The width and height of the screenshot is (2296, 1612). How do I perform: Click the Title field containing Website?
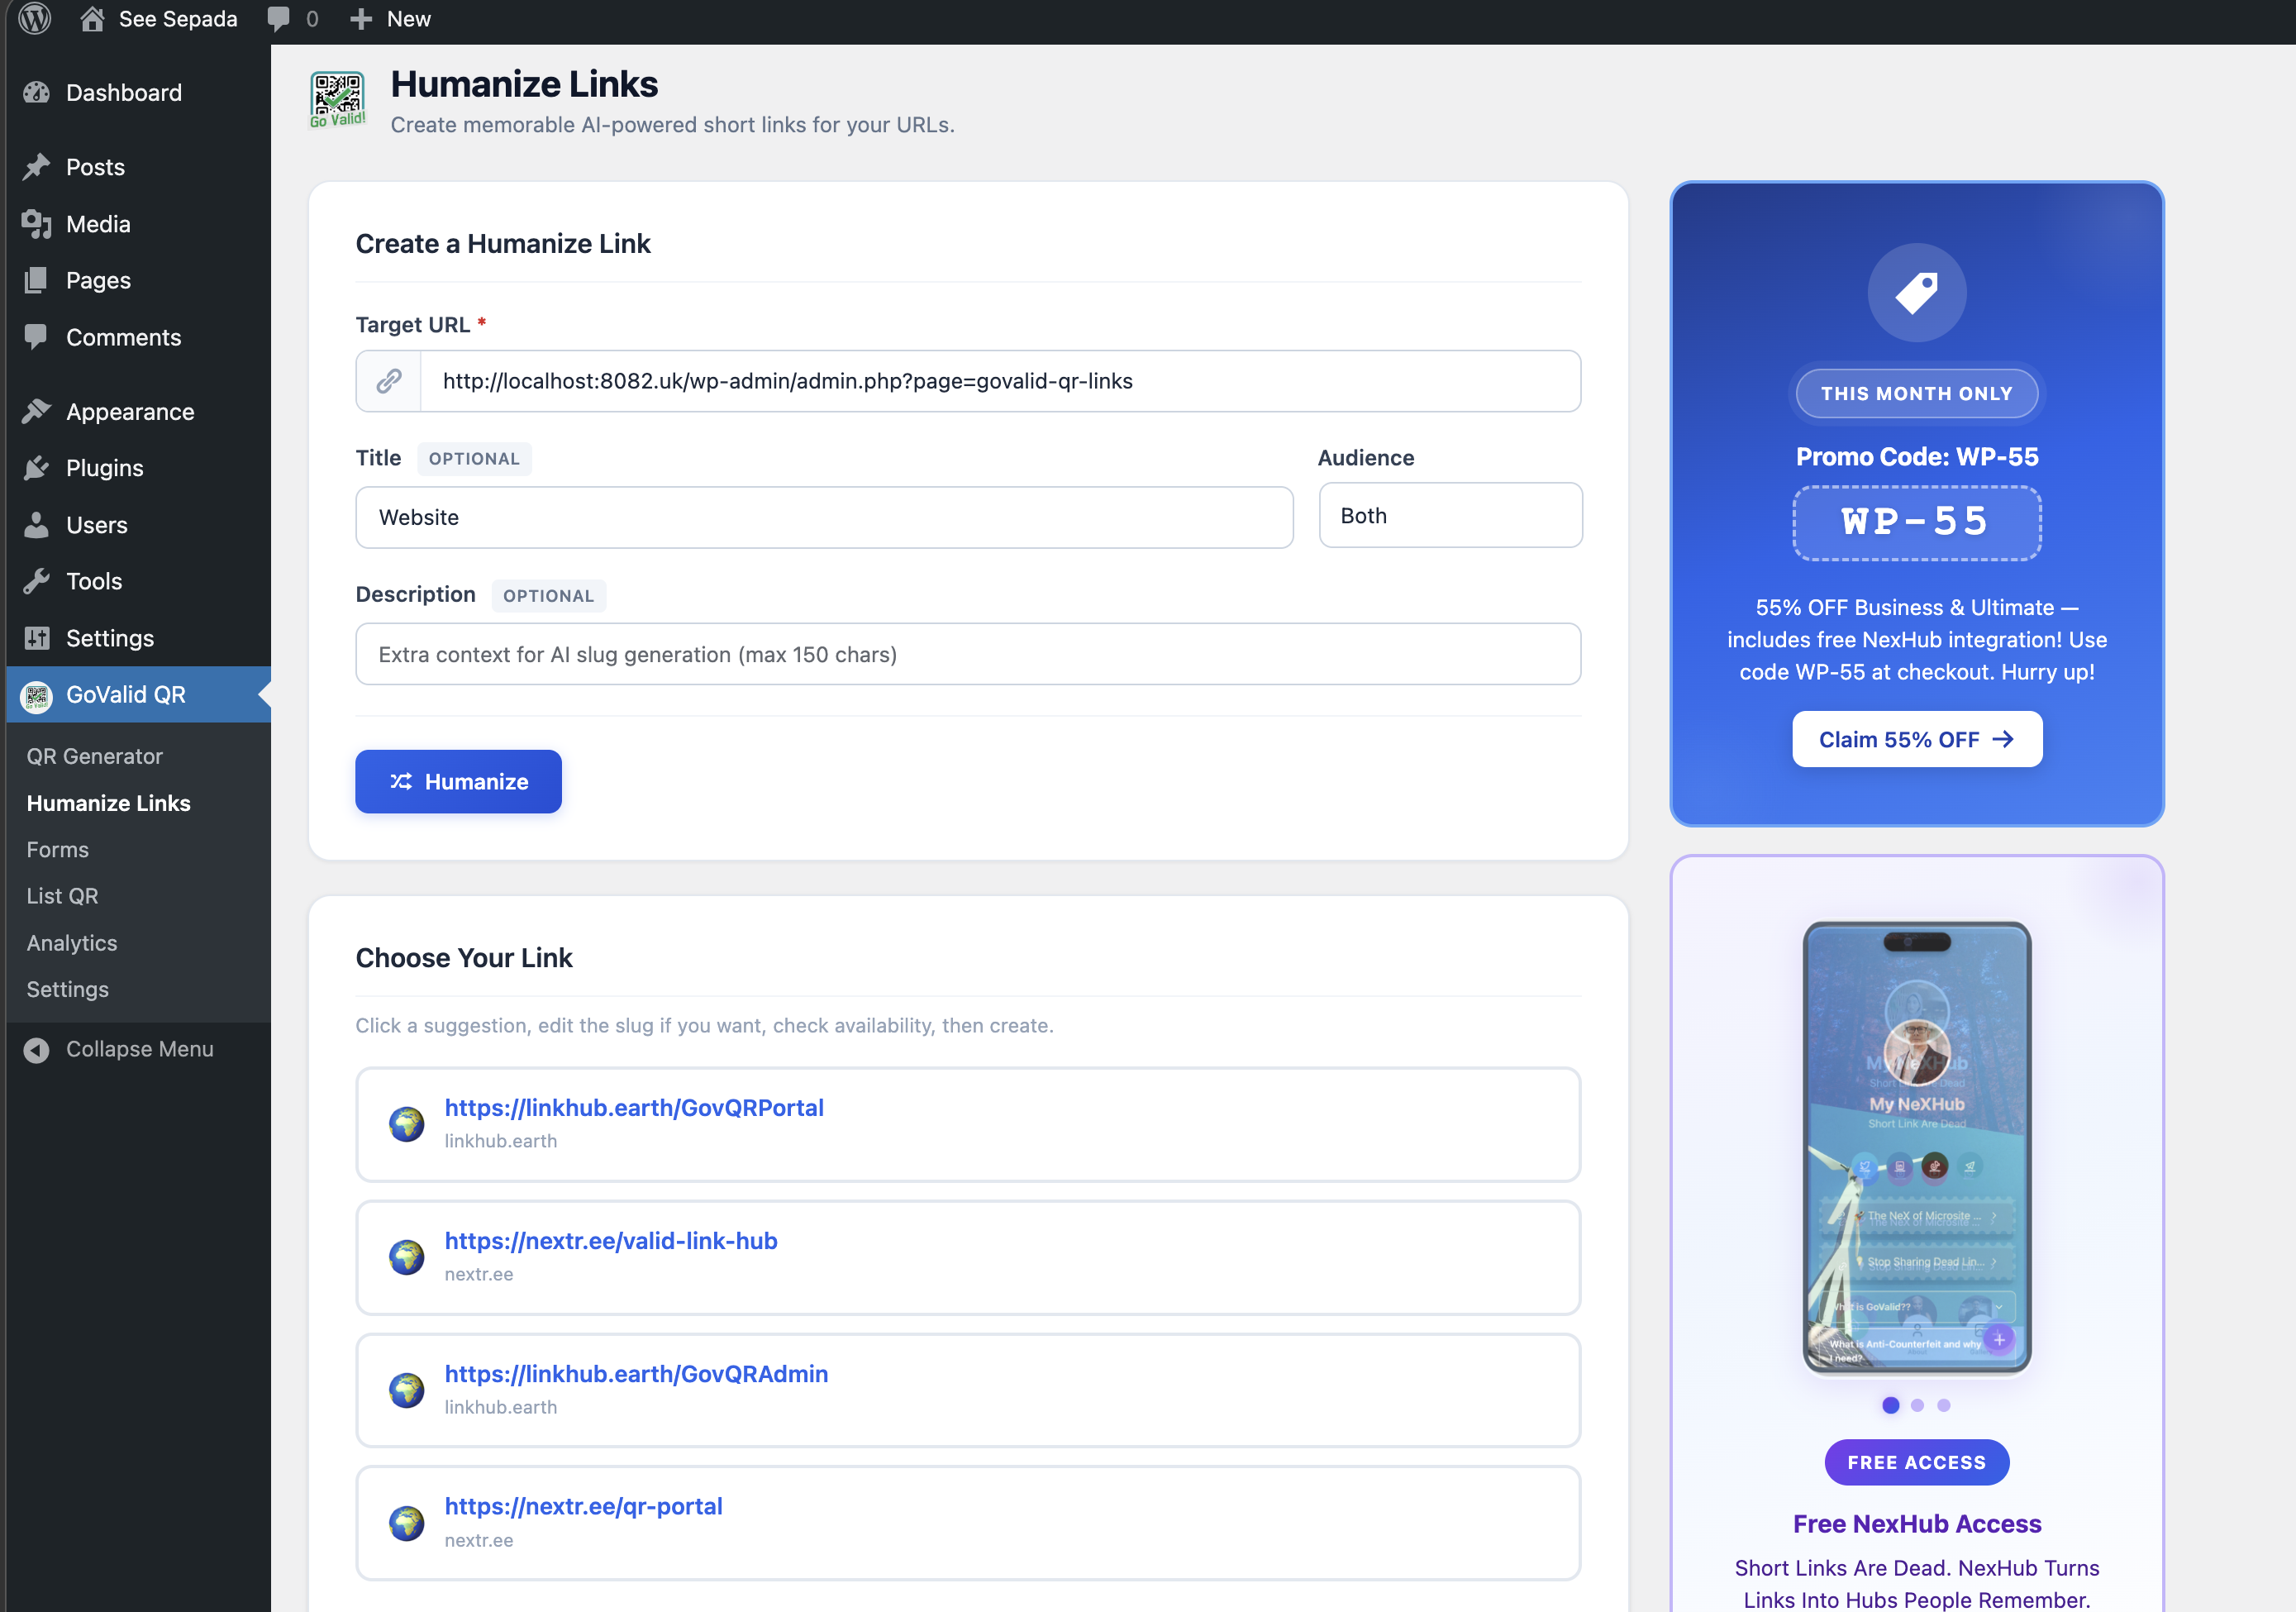(x=824, y=518)
